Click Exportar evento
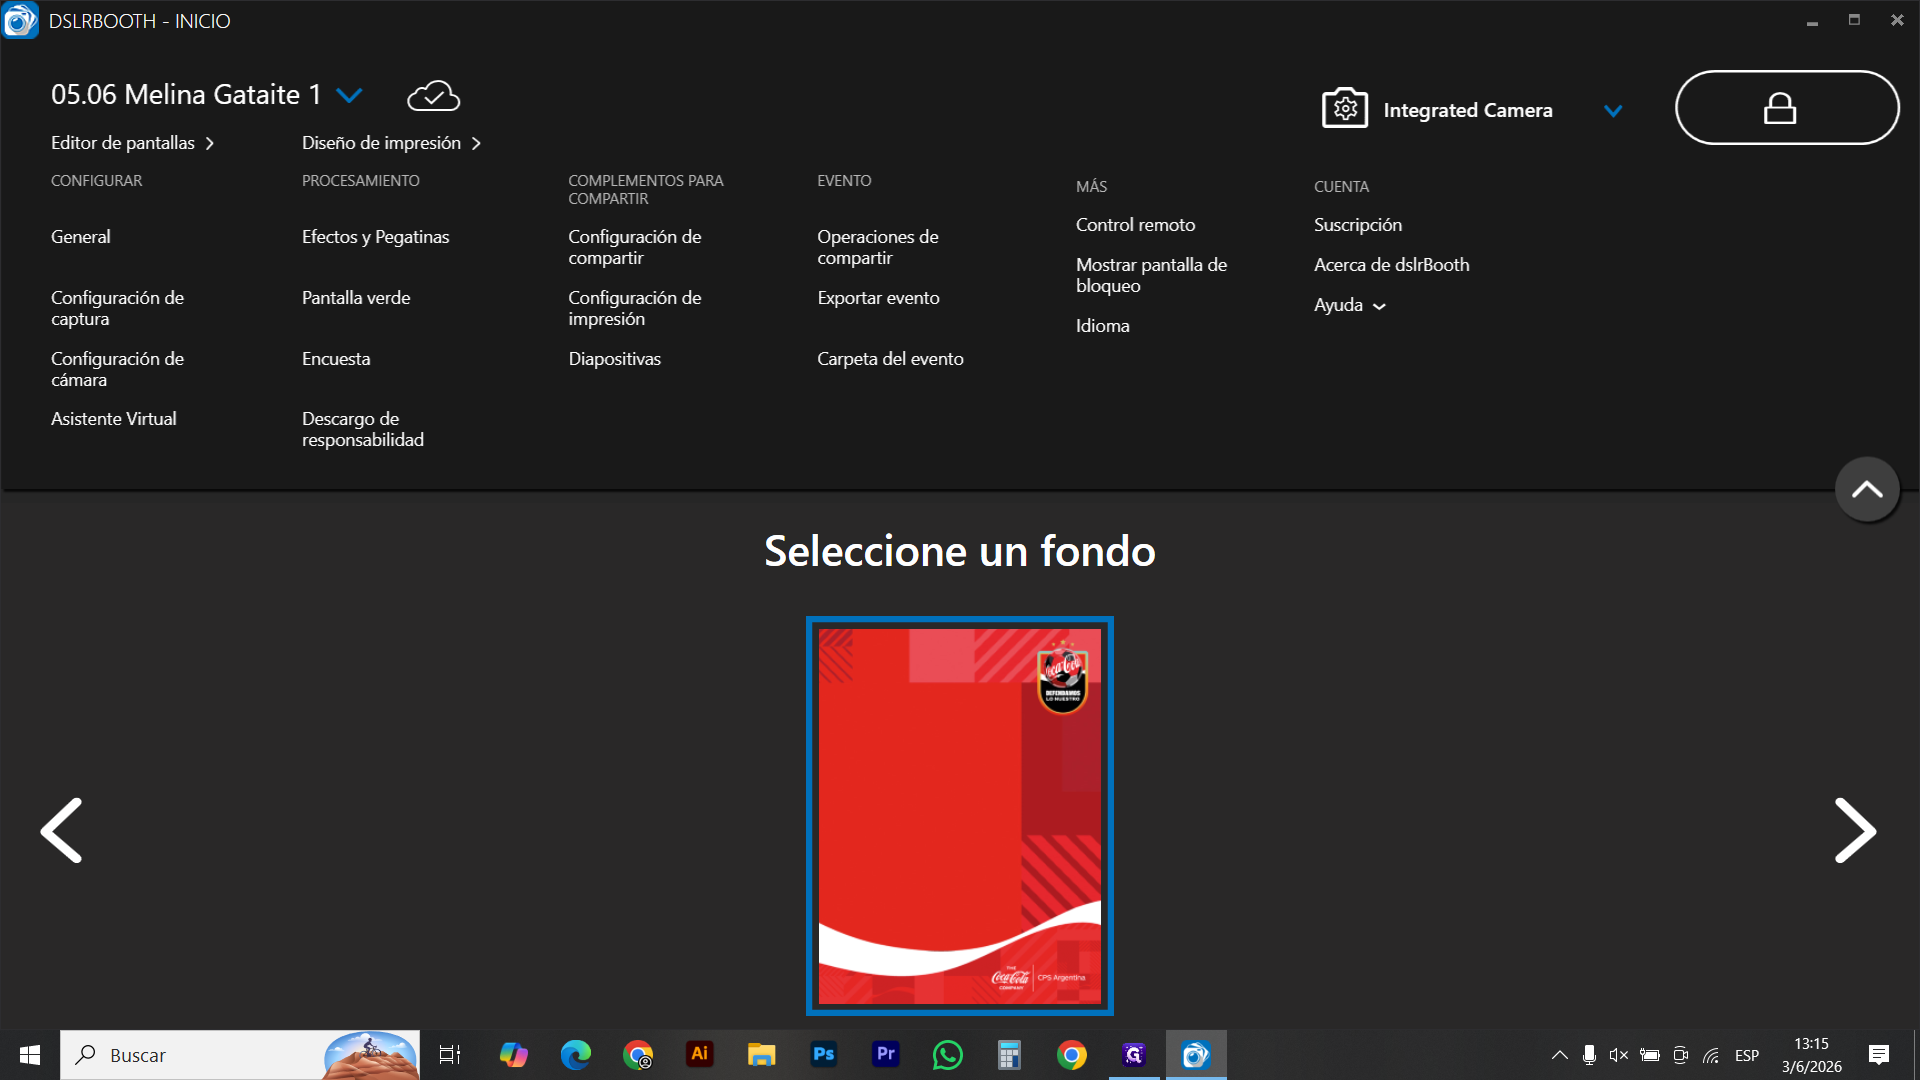Image resolution: width=1920 pixels, height=1080 pixels. (x=878, y=298)
